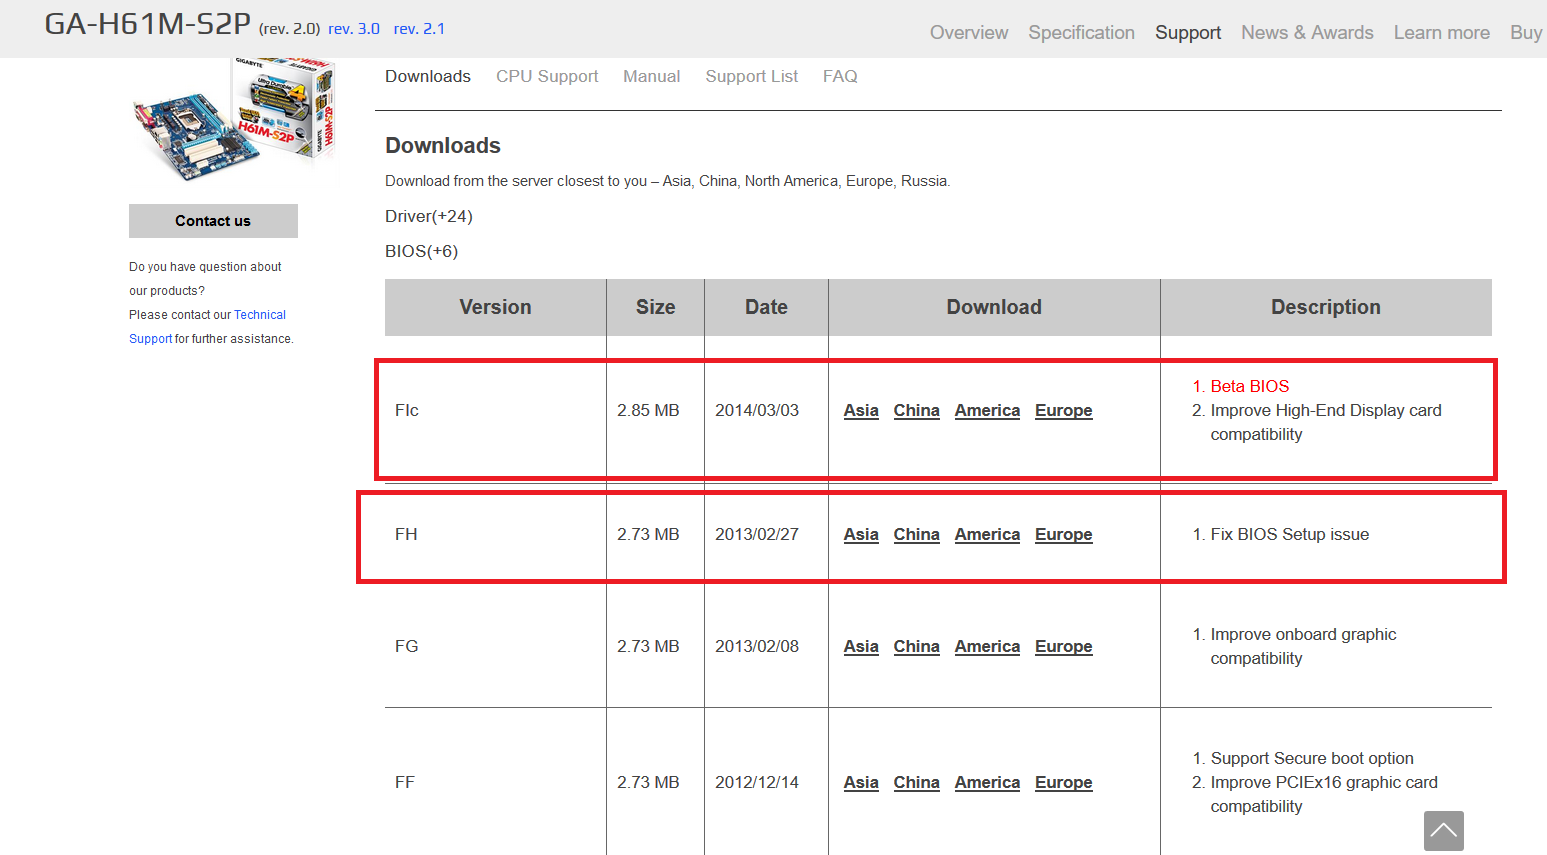Download FH BIOS from China server
1547x855 pixels.
pos(916,534)
